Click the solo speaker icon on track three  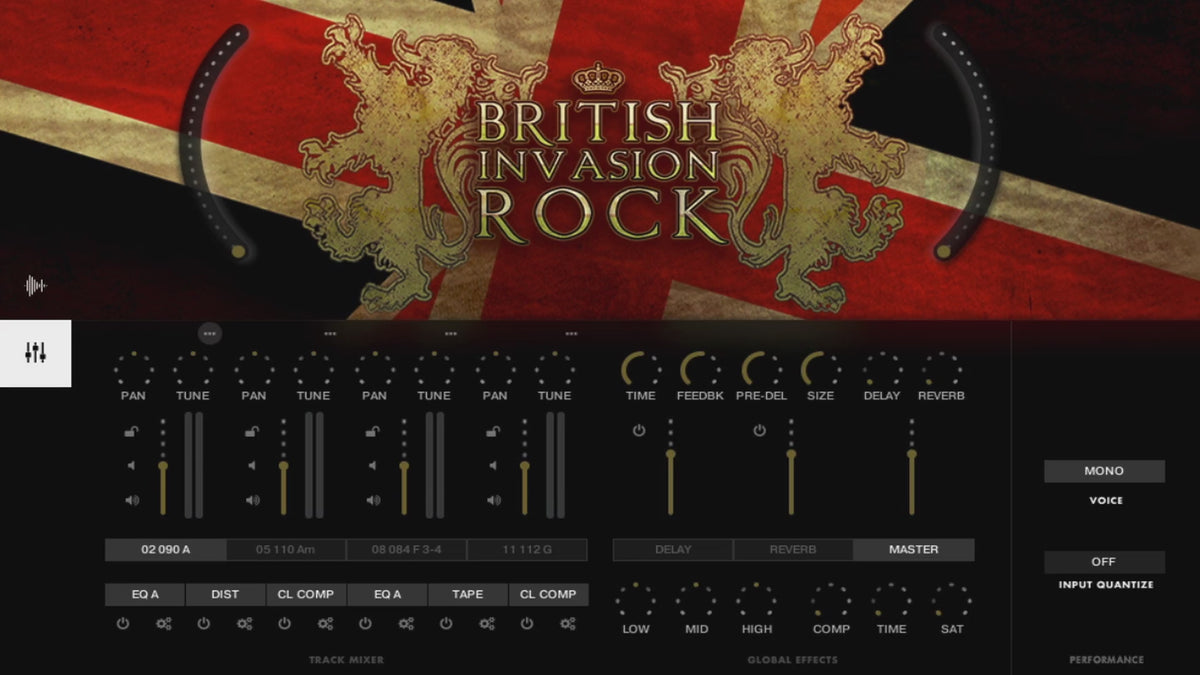373,500
